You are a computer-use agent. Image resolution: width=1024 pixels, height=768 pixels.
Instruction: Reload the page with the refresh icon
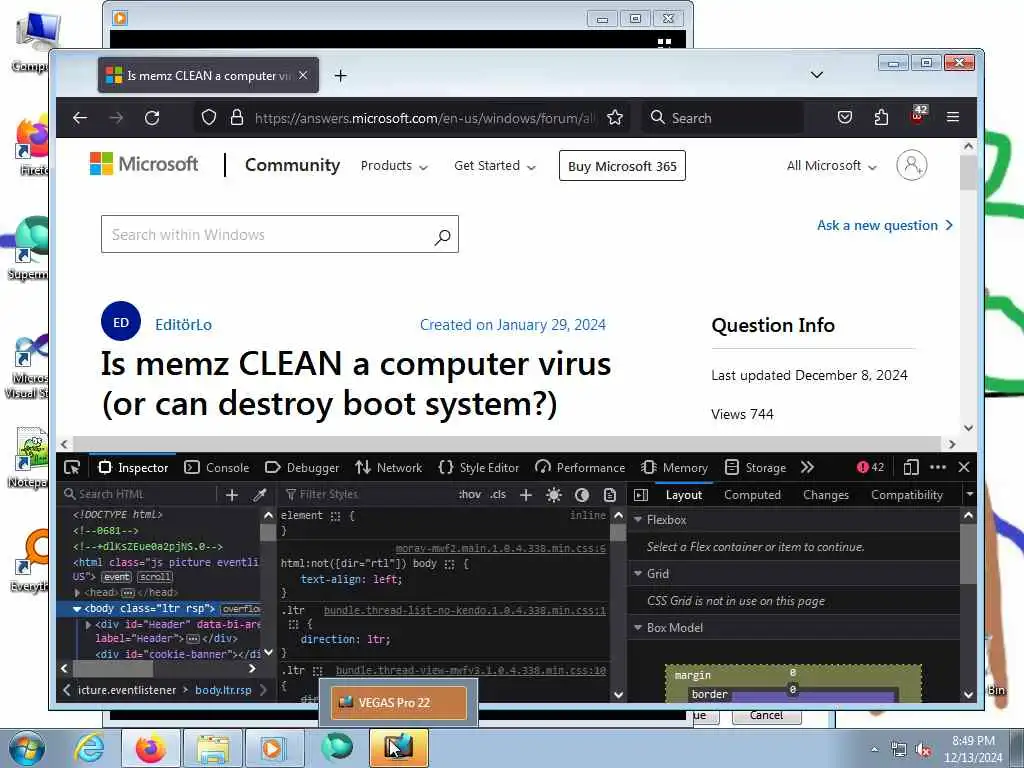tap(152, 118)
